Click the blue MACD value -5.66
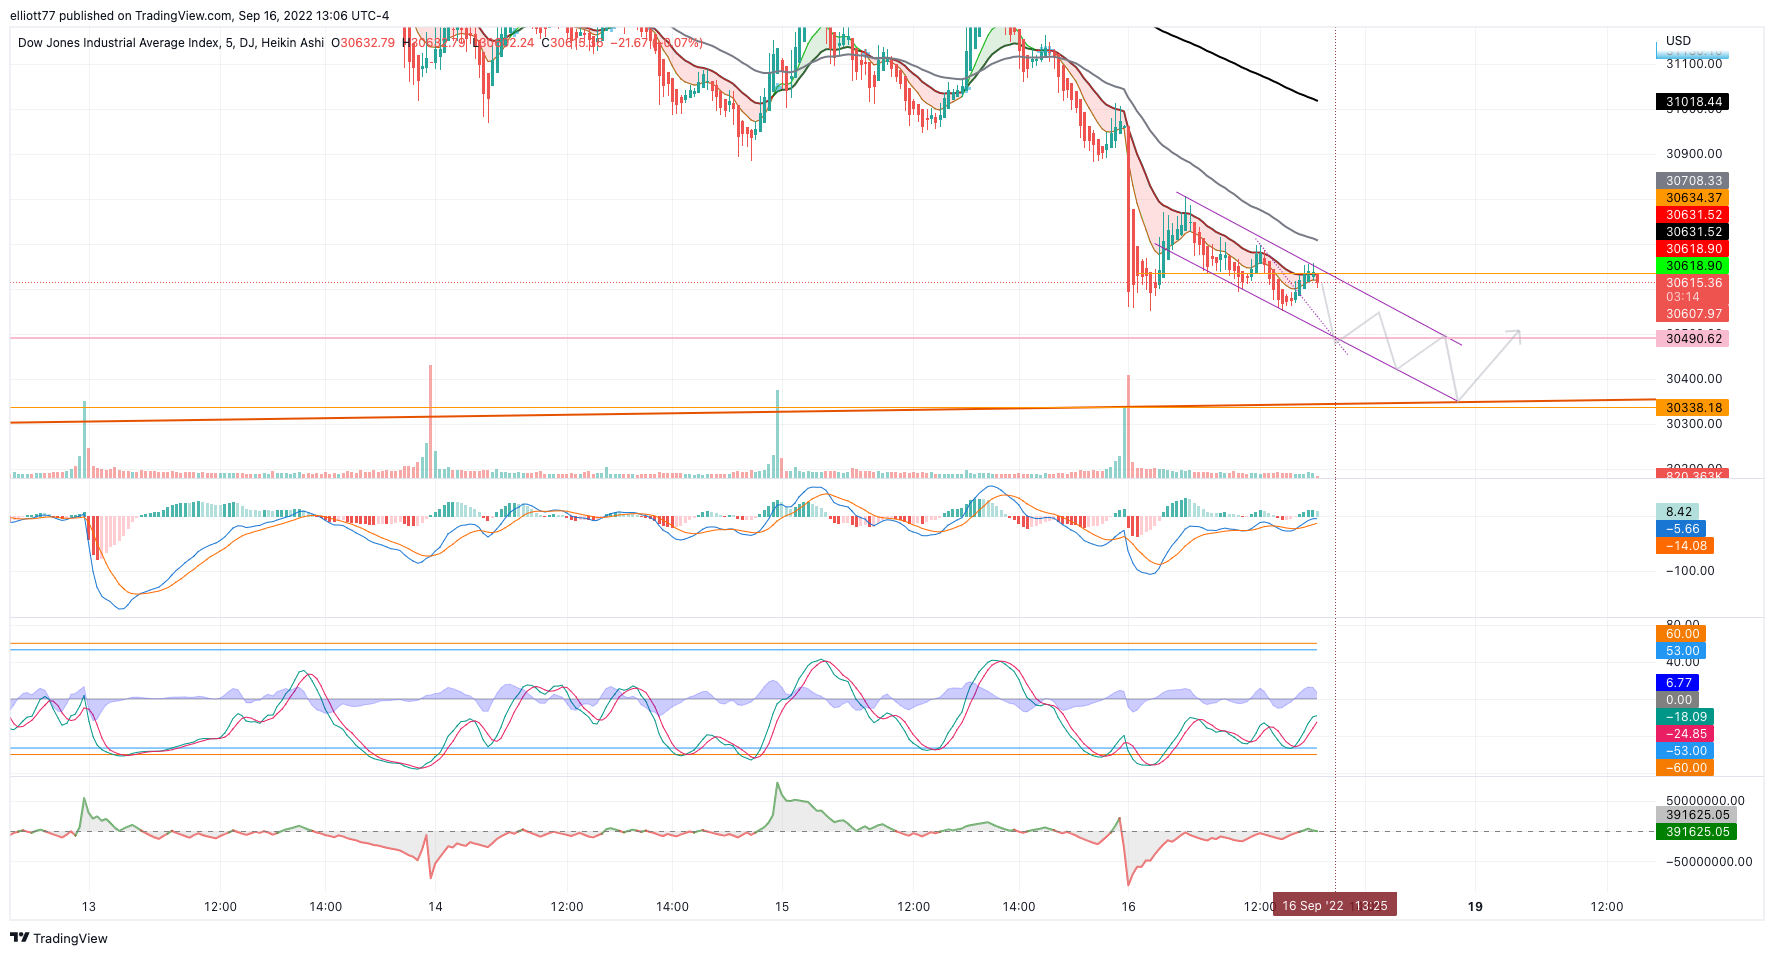Viewport: 1774px width, 955px height. coord(1680,529)
